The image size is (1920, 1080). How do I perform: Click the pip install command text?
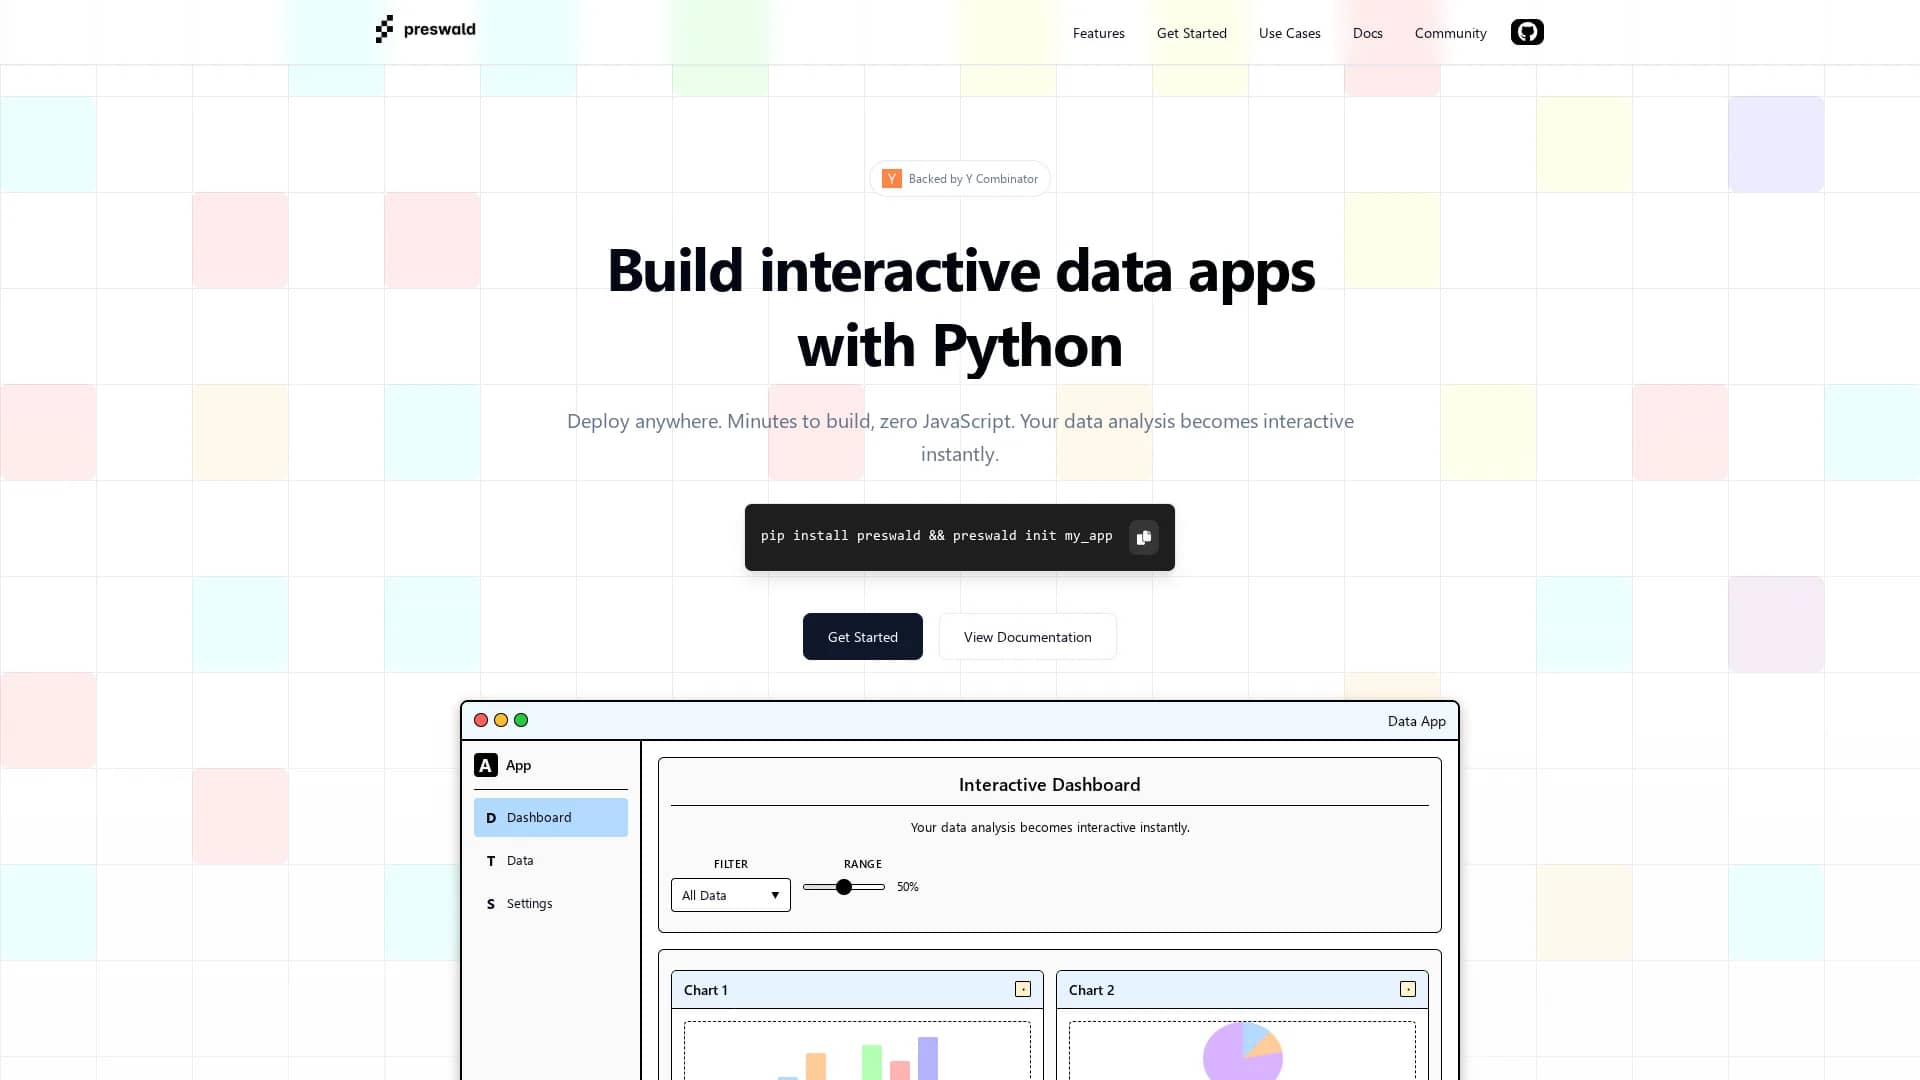[x=936, y=536]
